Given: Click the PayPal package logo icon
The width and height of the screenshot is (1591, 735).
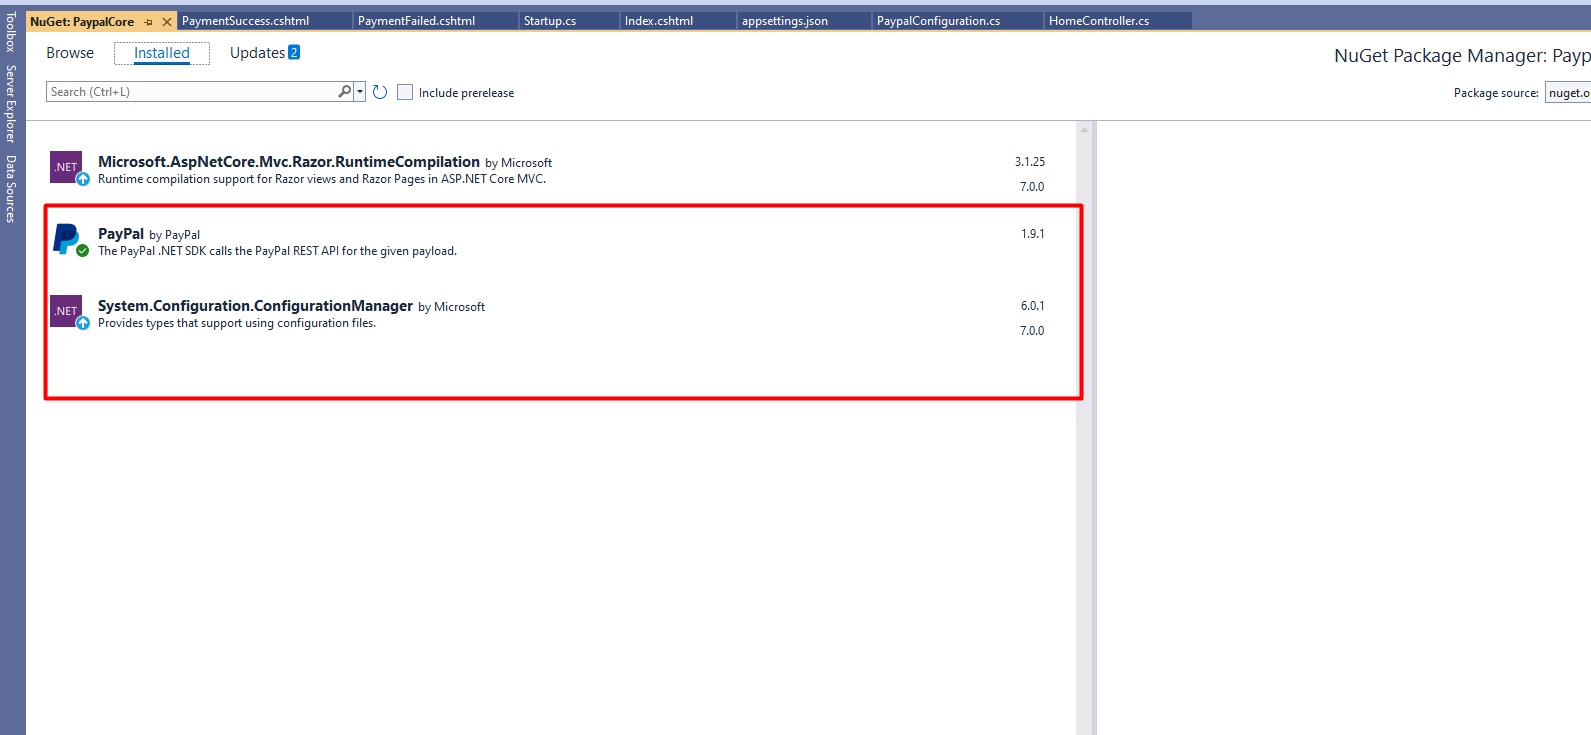Looking at the screenshot, I should 66,239.
